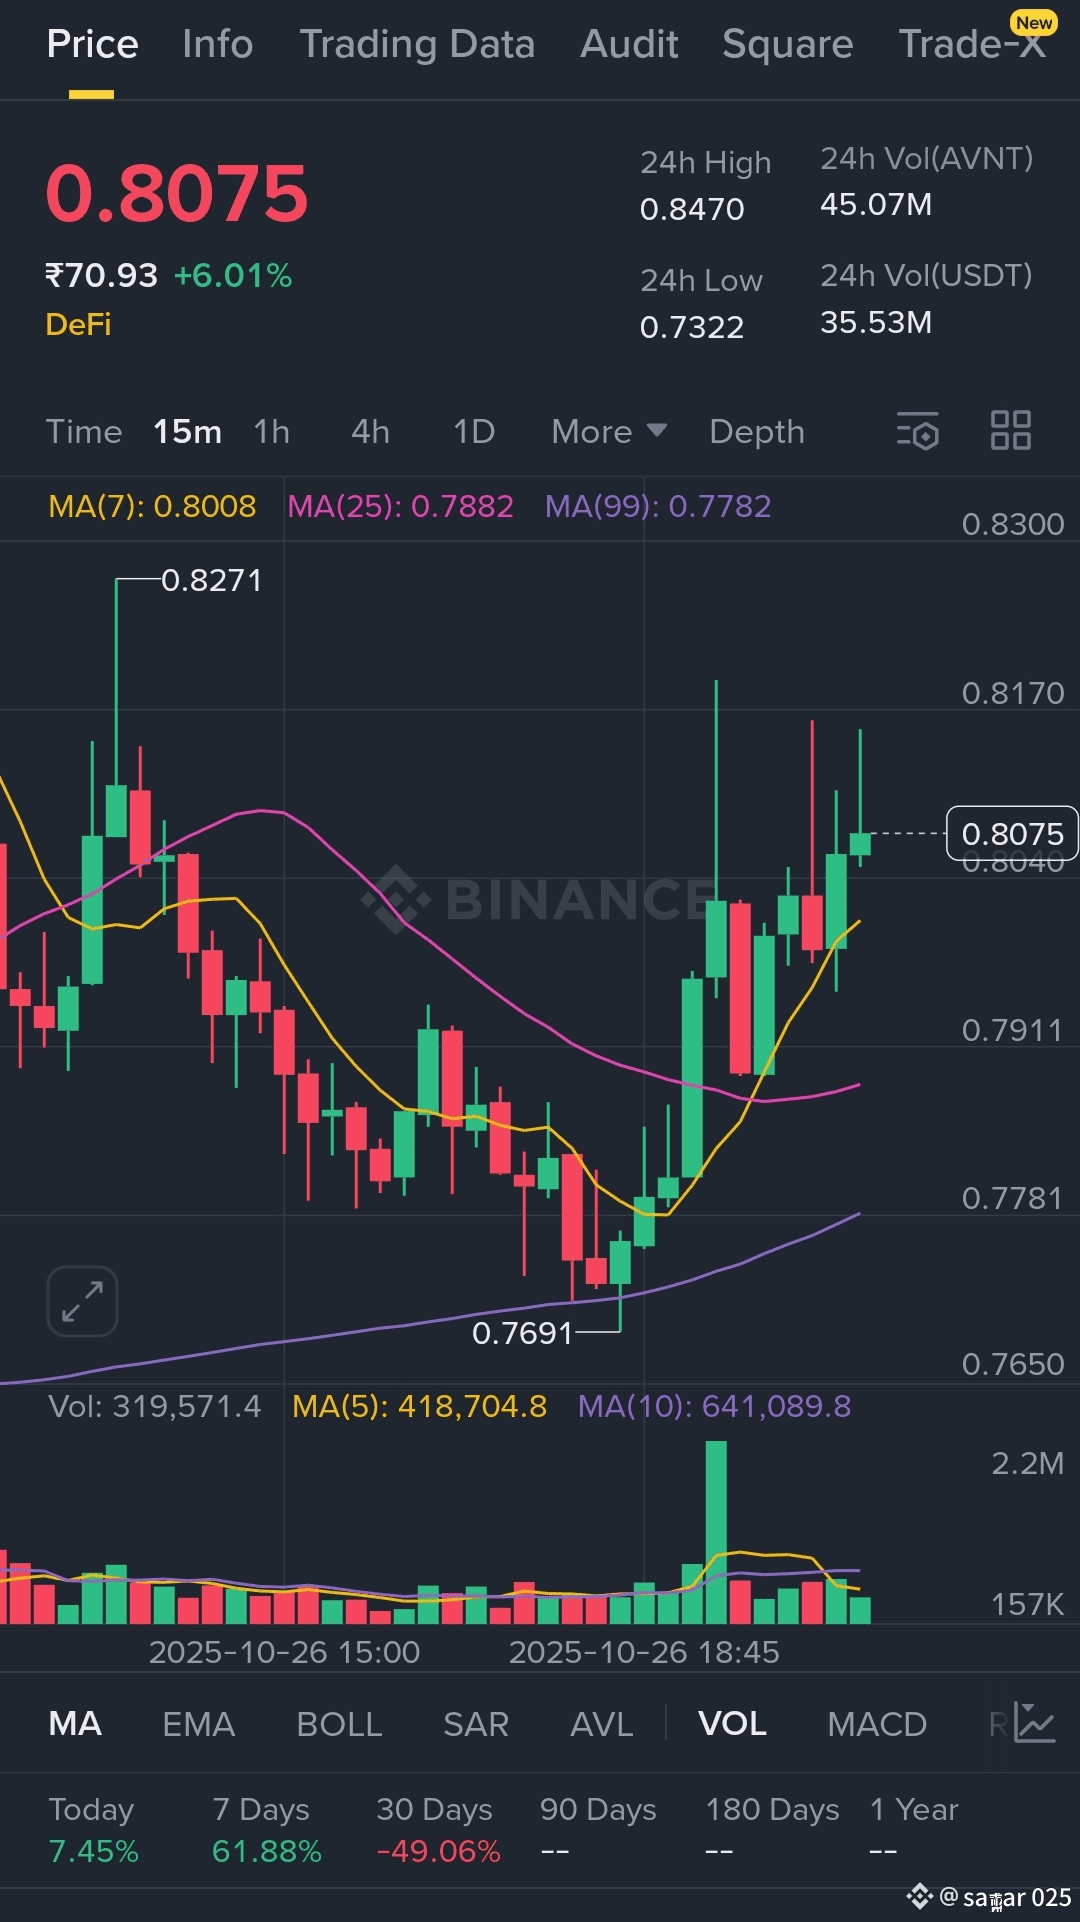1080x1922 pixels.
Task: Tap the DeFi category tag
Action: click(78, 324)
